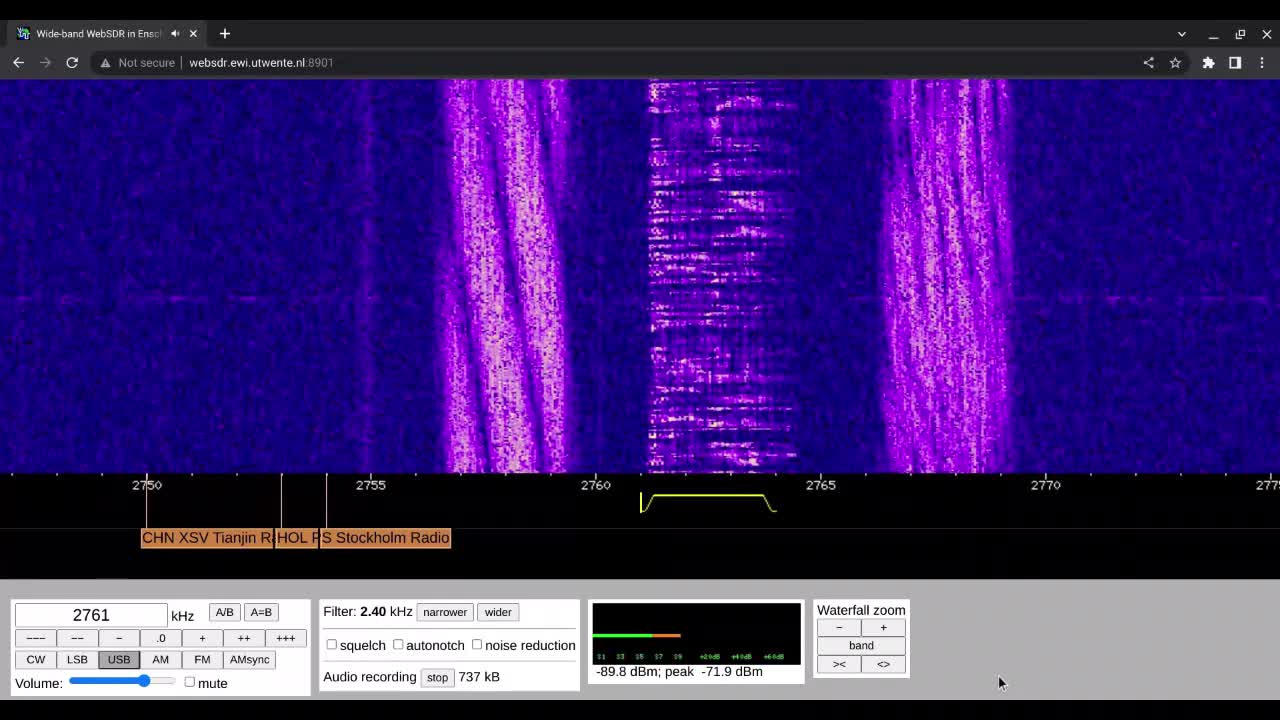The height and width of the screenshot is (720, 1280).
Task: Click the S Stockholm Radio station label
Action: click(385, 538)
